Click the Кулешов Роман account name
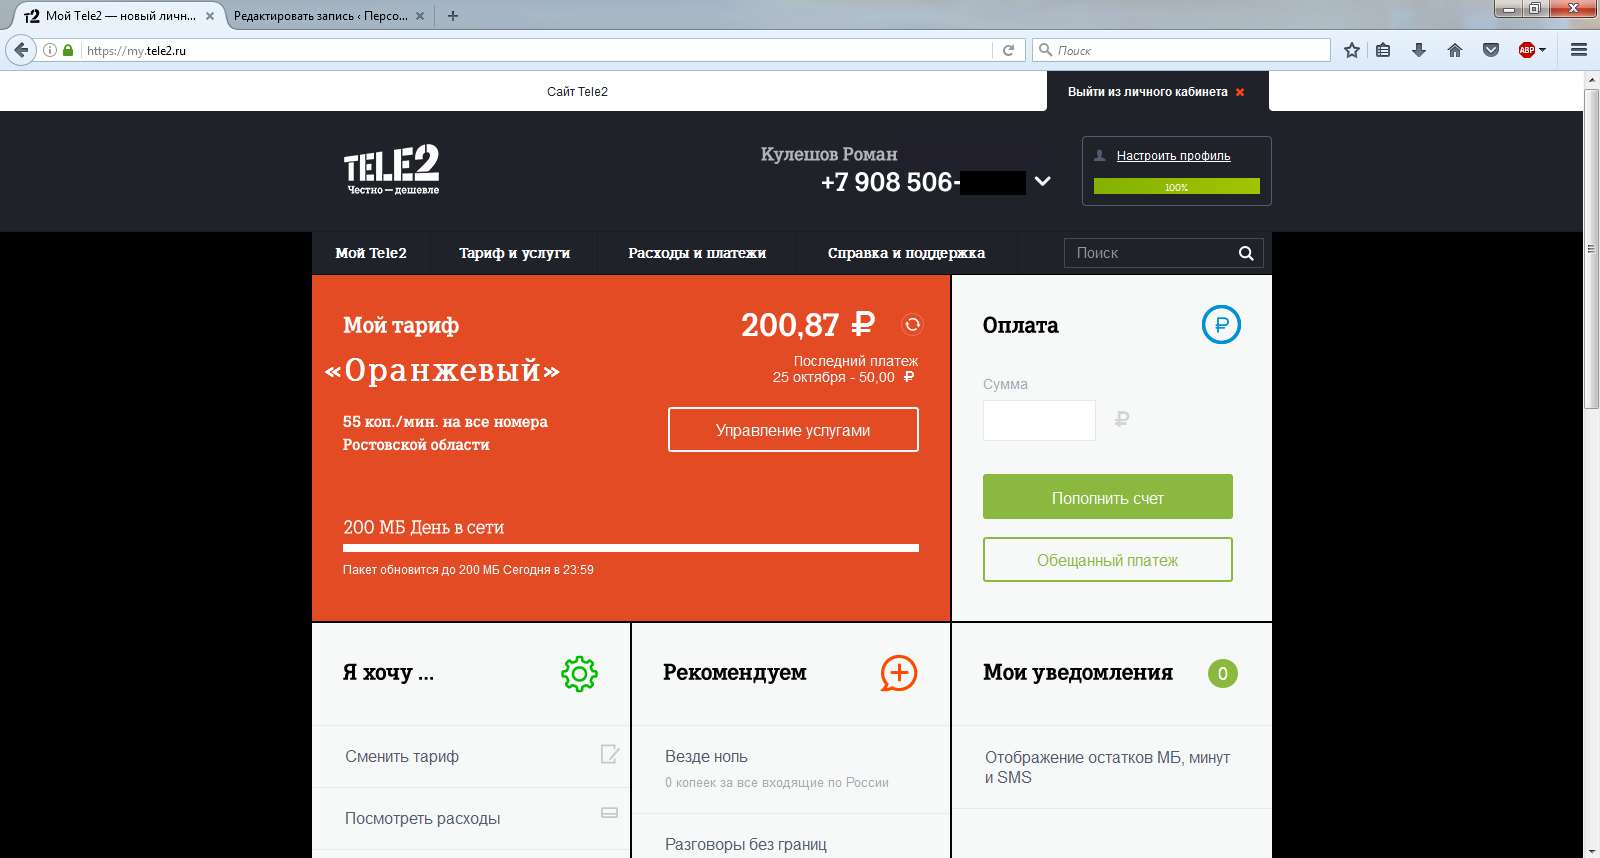The height and width of the screenshot is (858, 1600). point(829,154)
